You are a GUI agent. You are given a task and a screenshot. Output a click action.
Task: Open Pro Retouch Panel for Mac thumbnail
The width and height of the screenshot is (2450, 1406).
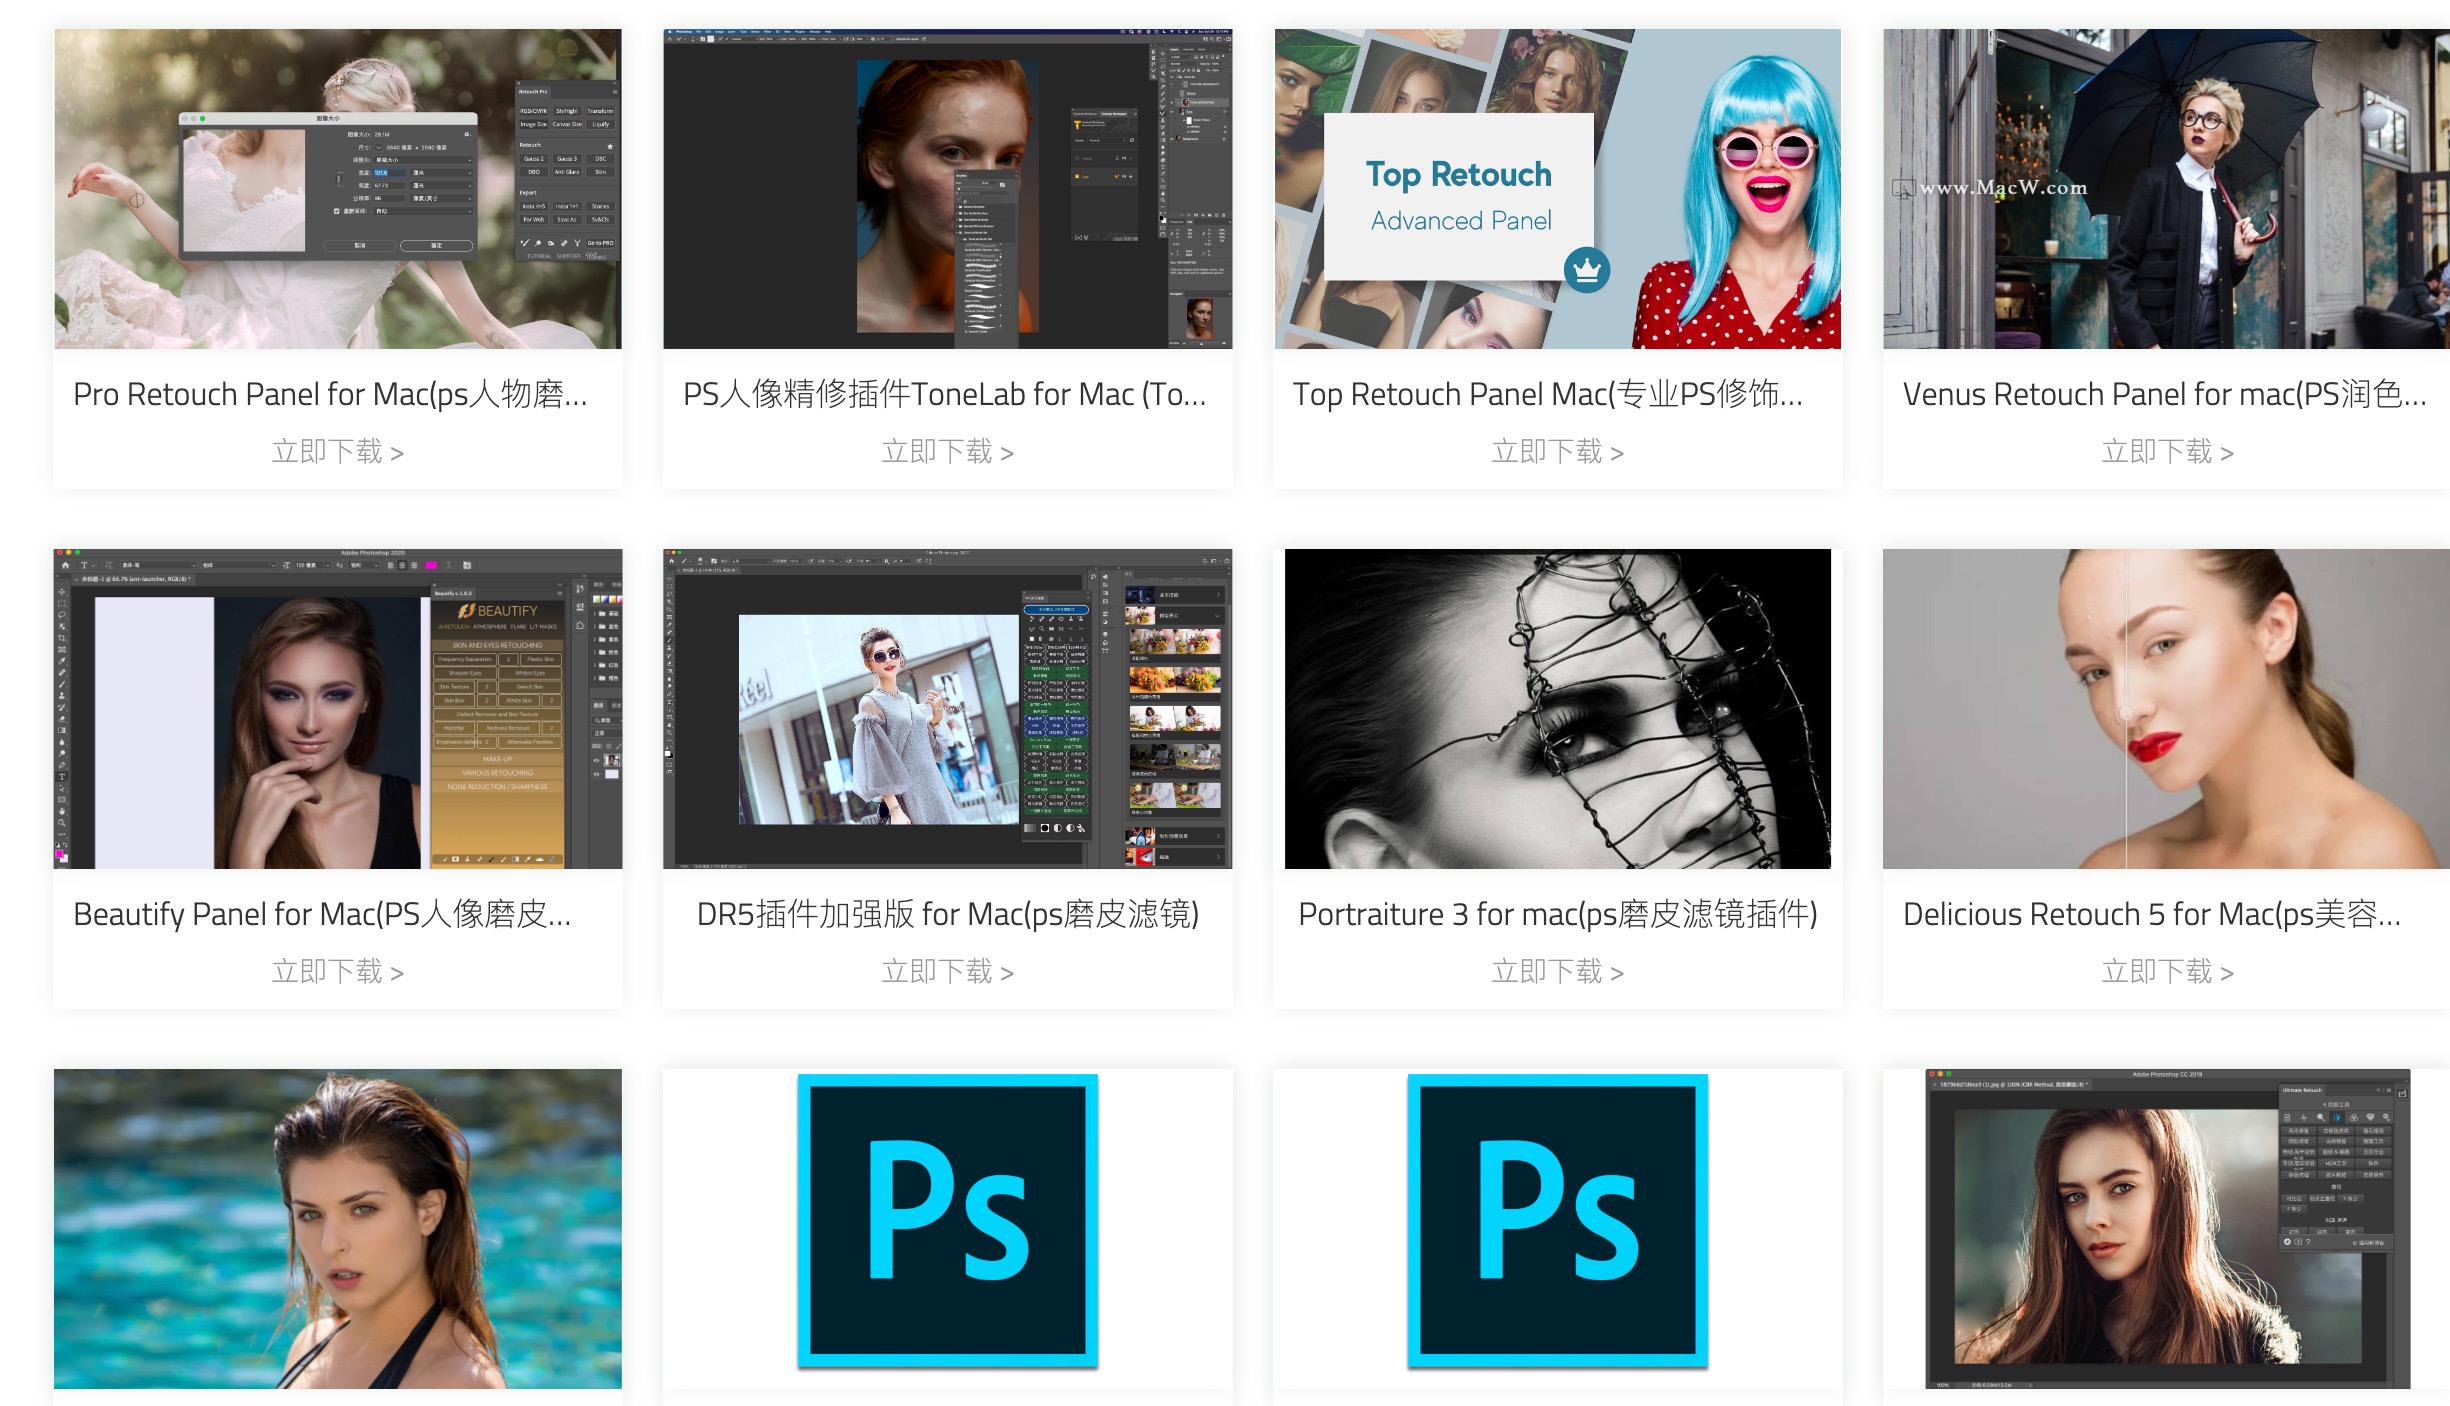[x=337, y=188]
